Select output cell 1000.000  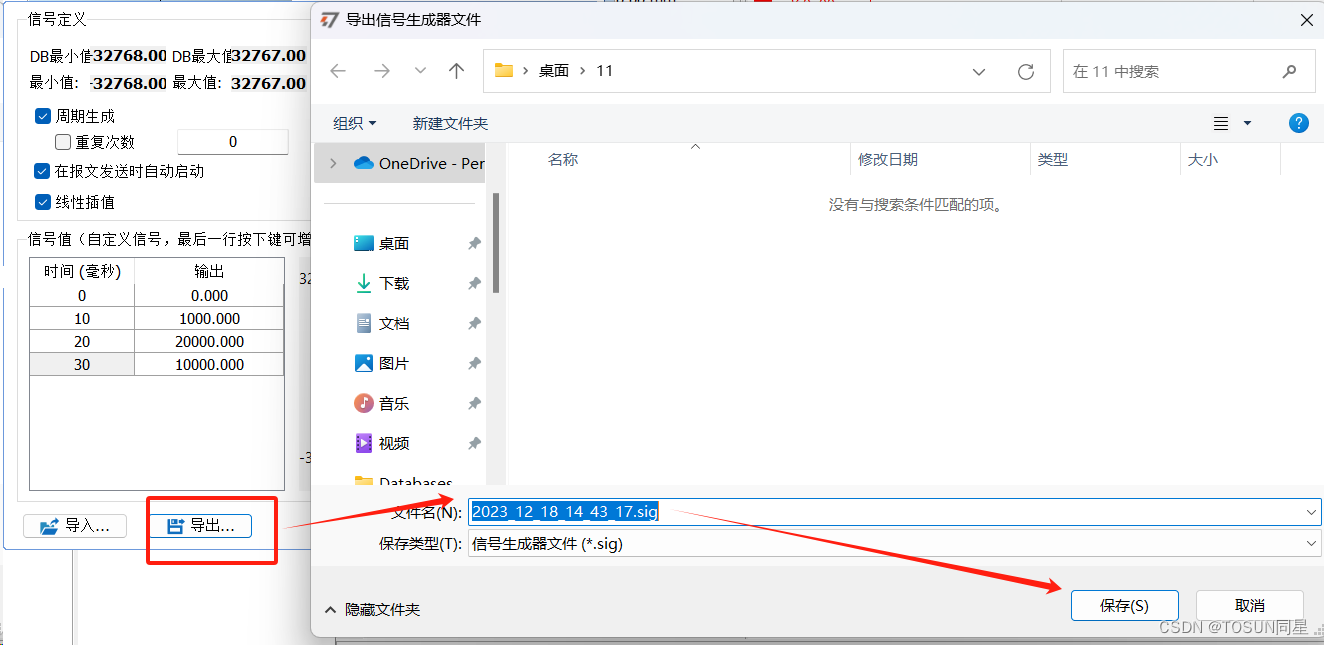point(210,318)
